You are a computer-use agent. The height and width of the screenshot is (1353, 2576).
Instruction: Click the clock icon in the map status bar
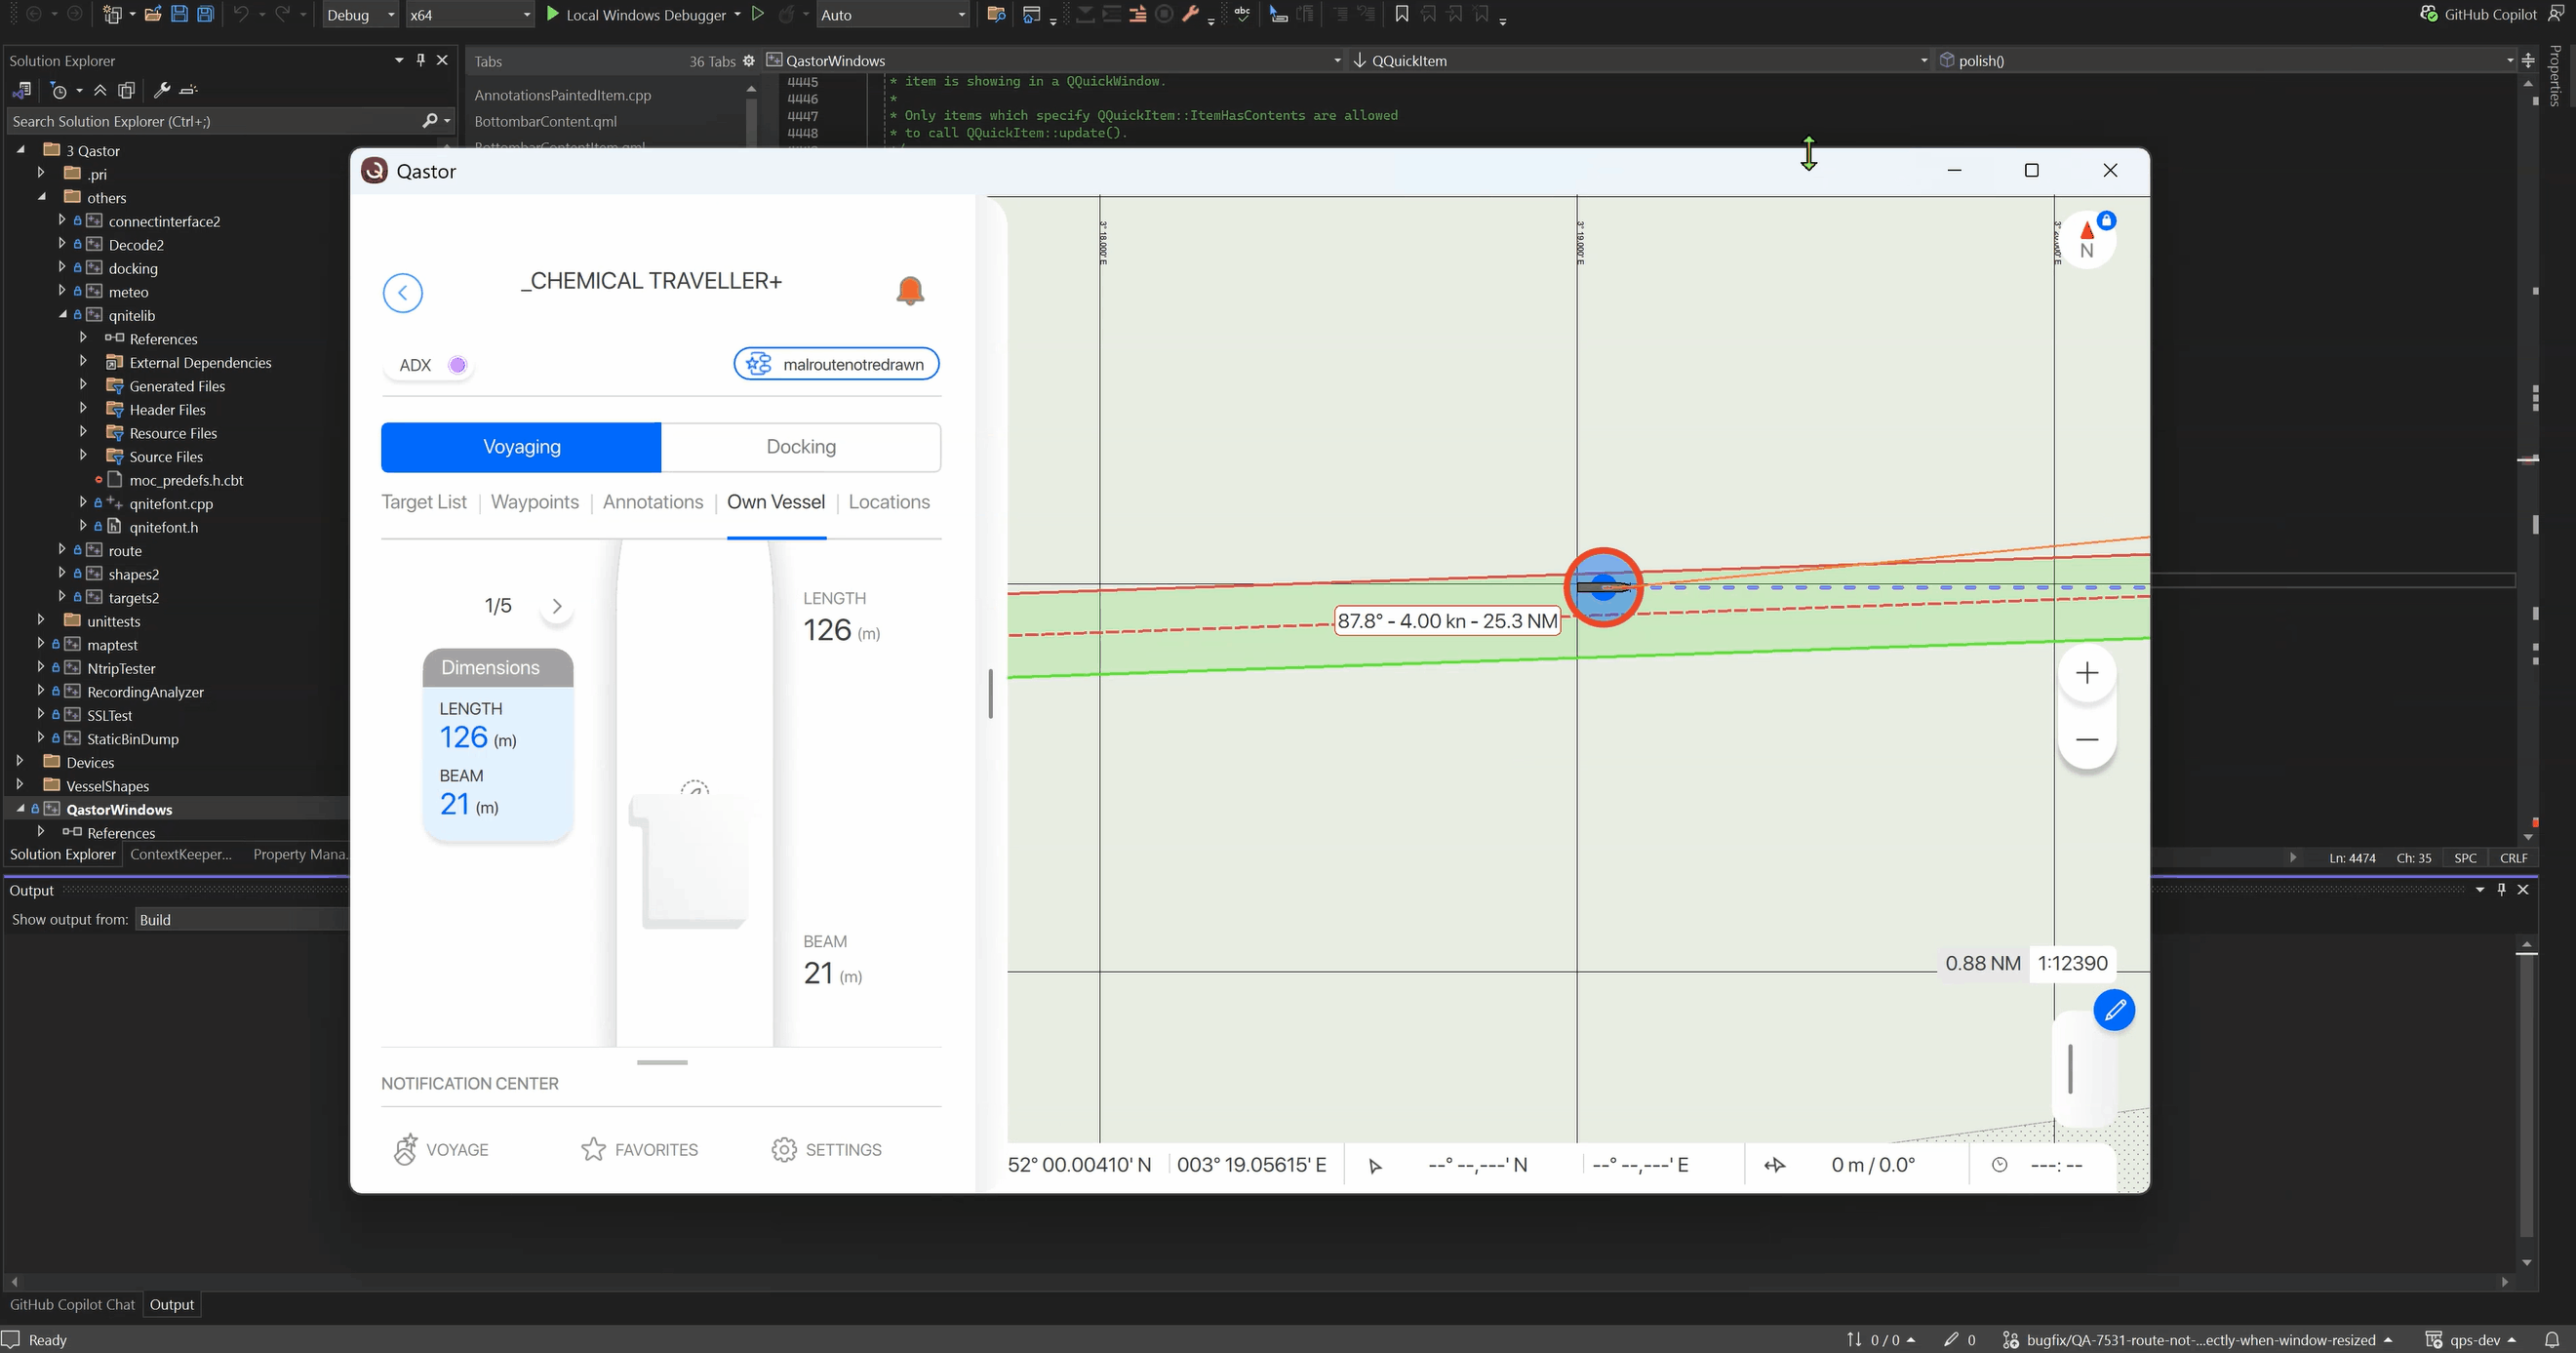click(1999, 1165)
